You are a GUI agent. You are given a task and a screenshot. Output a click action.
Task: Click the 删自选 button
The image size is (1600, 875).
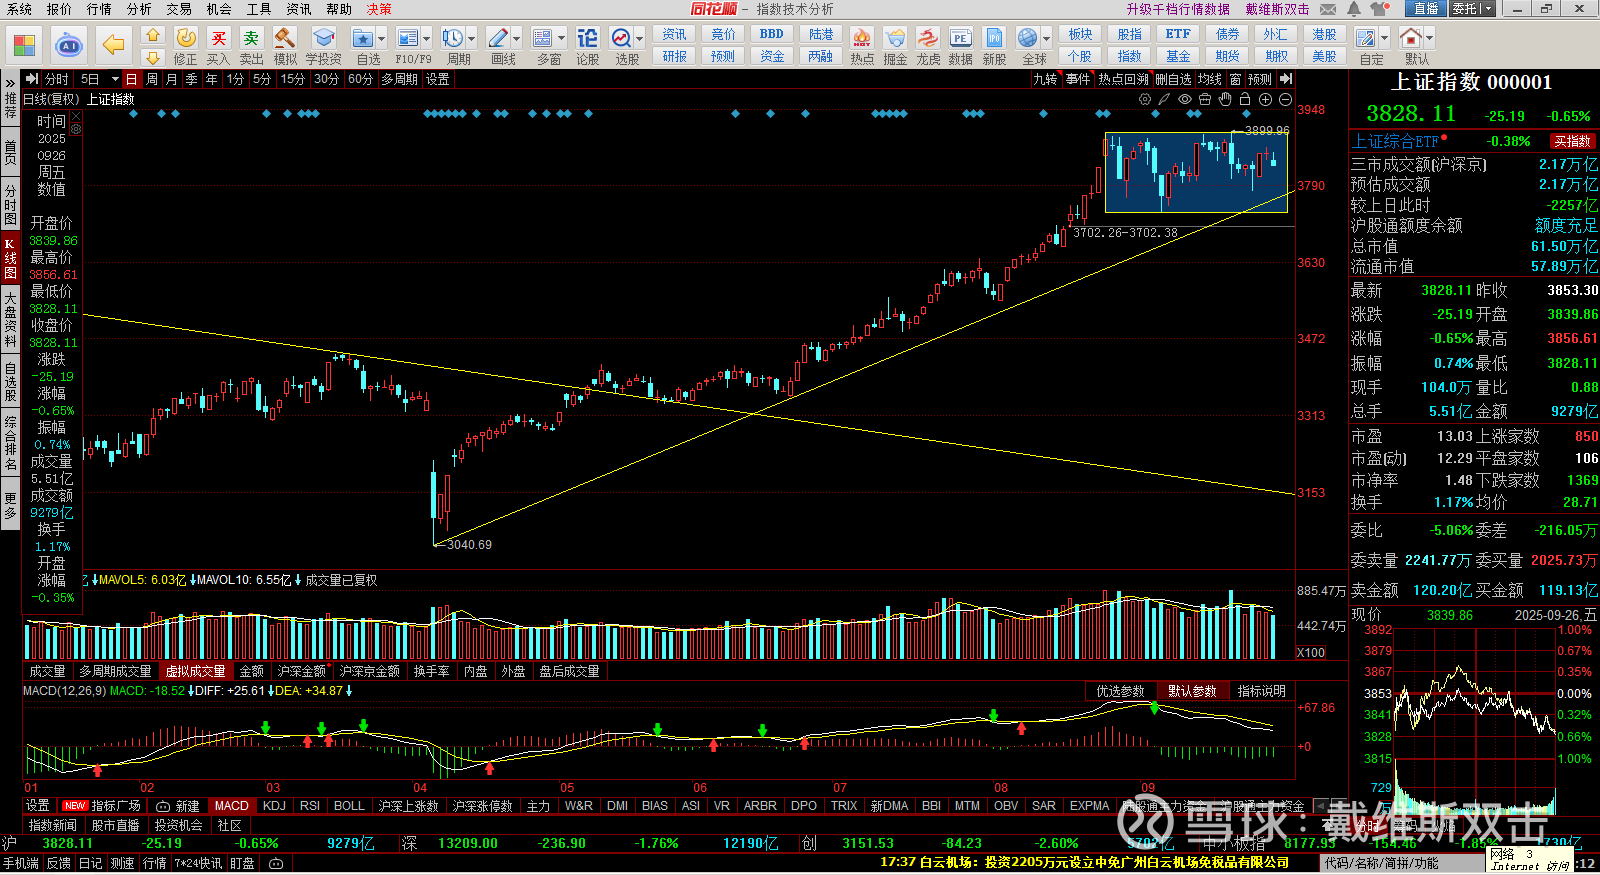[1173, 79]
